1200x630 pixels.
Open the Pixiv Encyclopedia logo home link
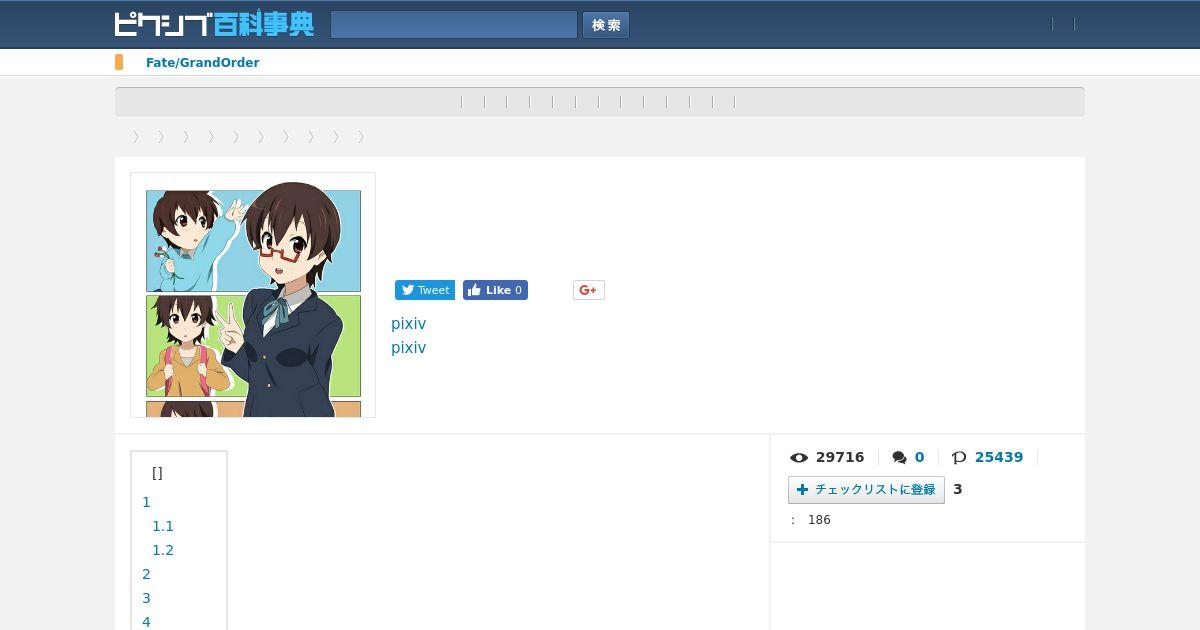[x=214, y=24]
